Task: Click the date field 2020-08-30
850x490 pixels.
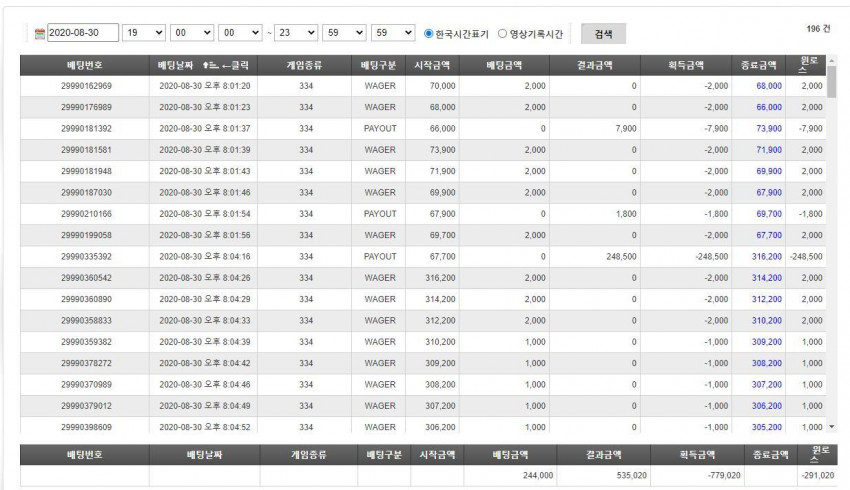Action: (83, 33)
